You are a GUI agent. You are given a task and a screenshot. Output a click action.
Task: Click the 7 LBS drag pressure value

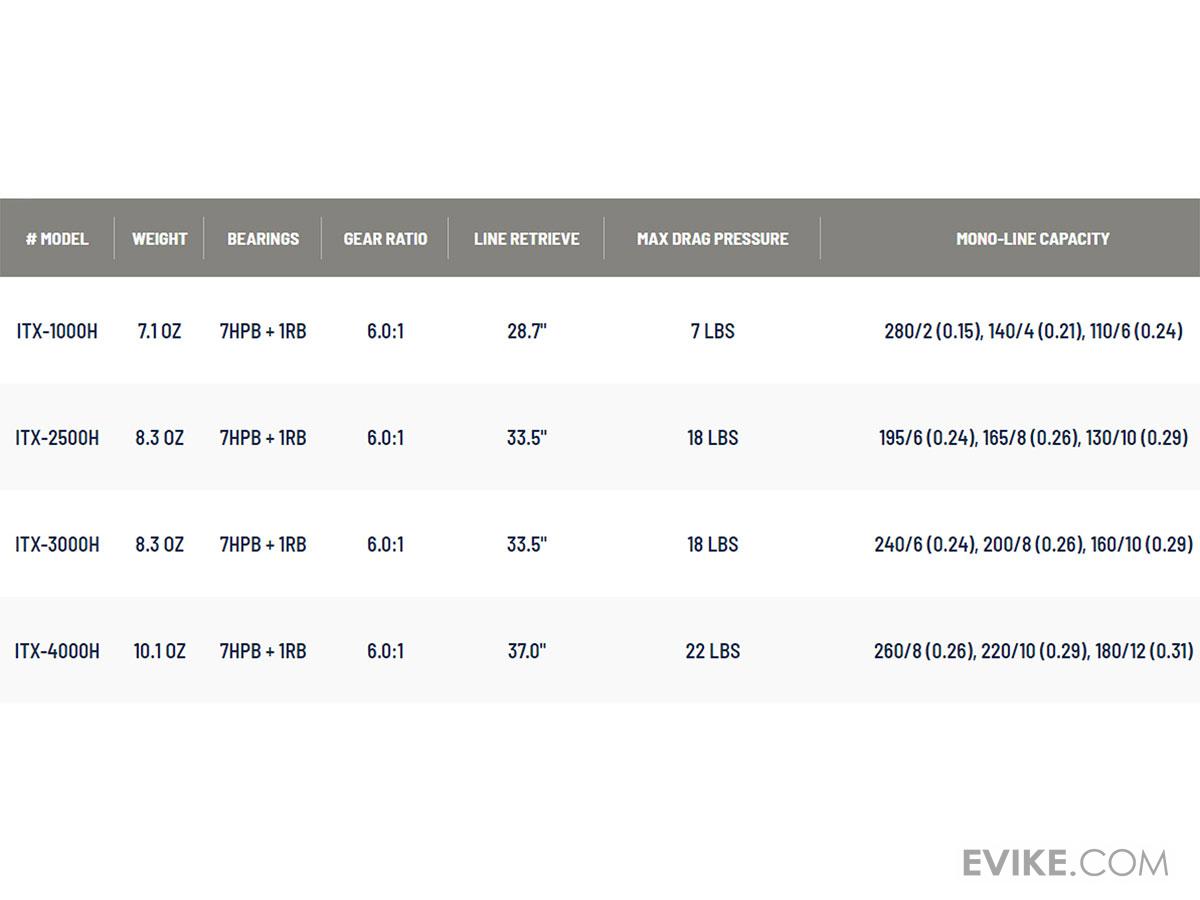point(712,331)
